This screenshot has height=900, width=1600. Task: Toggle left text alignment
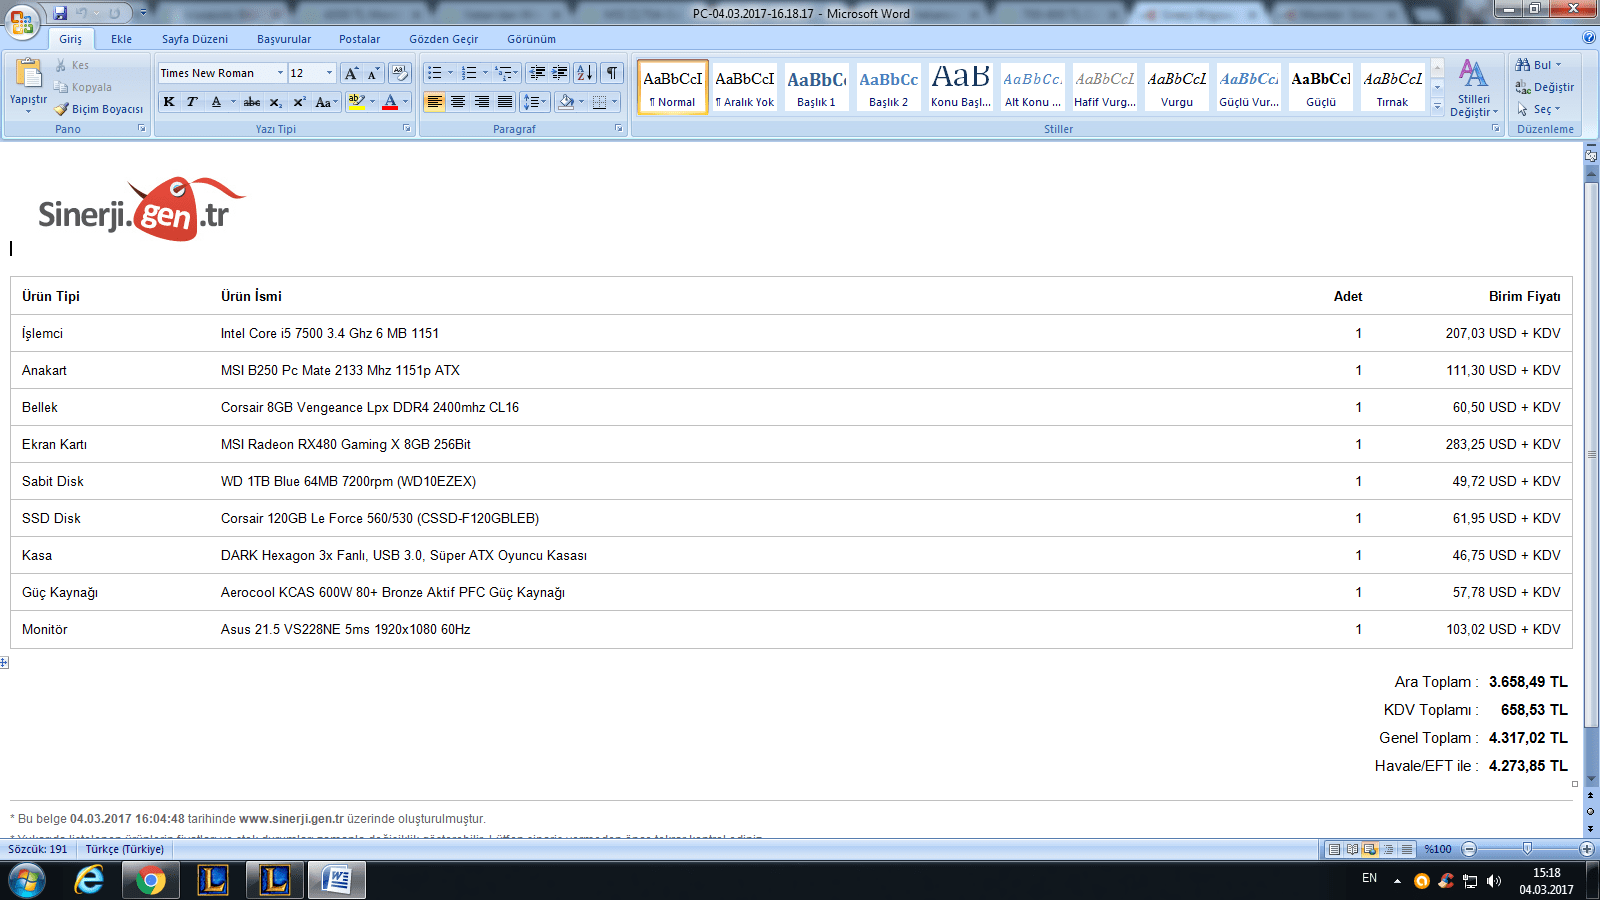pyautogui.click(x=434, y=102)
